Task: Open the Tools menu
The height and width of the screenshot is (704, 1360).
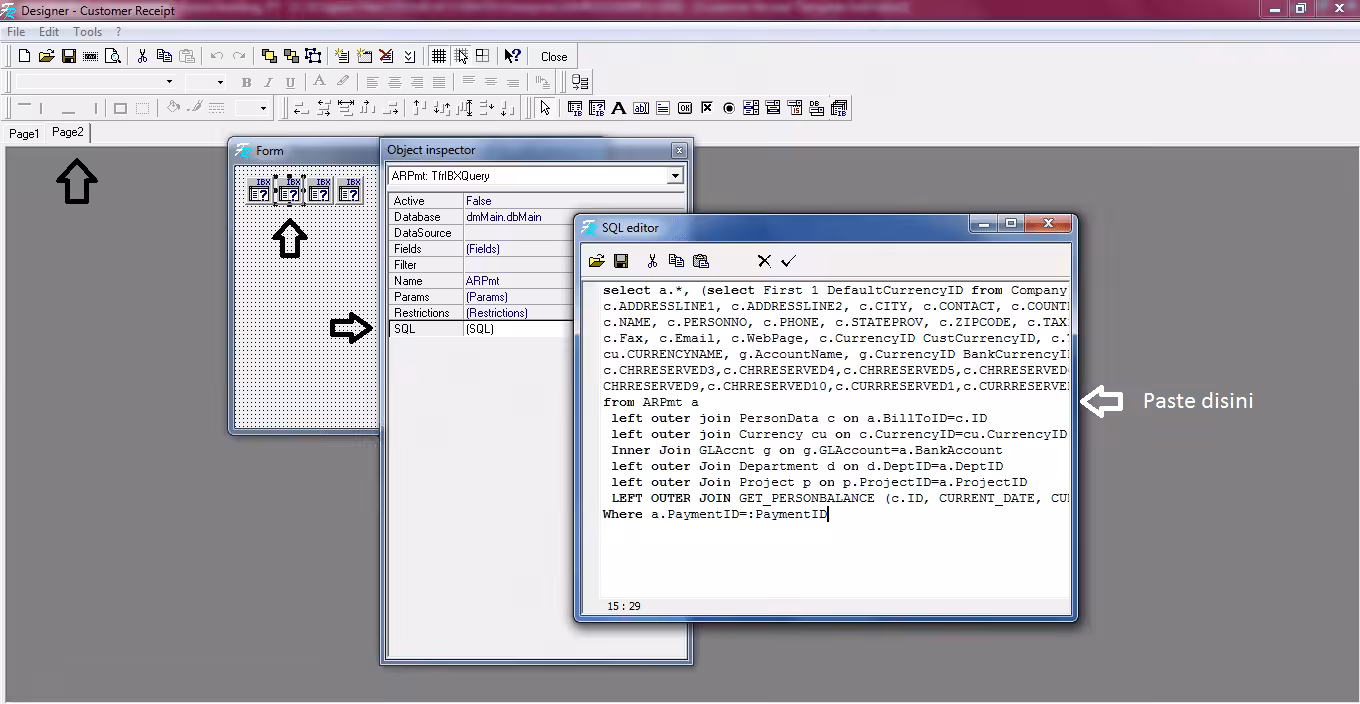Action: [x=87, y=32]
